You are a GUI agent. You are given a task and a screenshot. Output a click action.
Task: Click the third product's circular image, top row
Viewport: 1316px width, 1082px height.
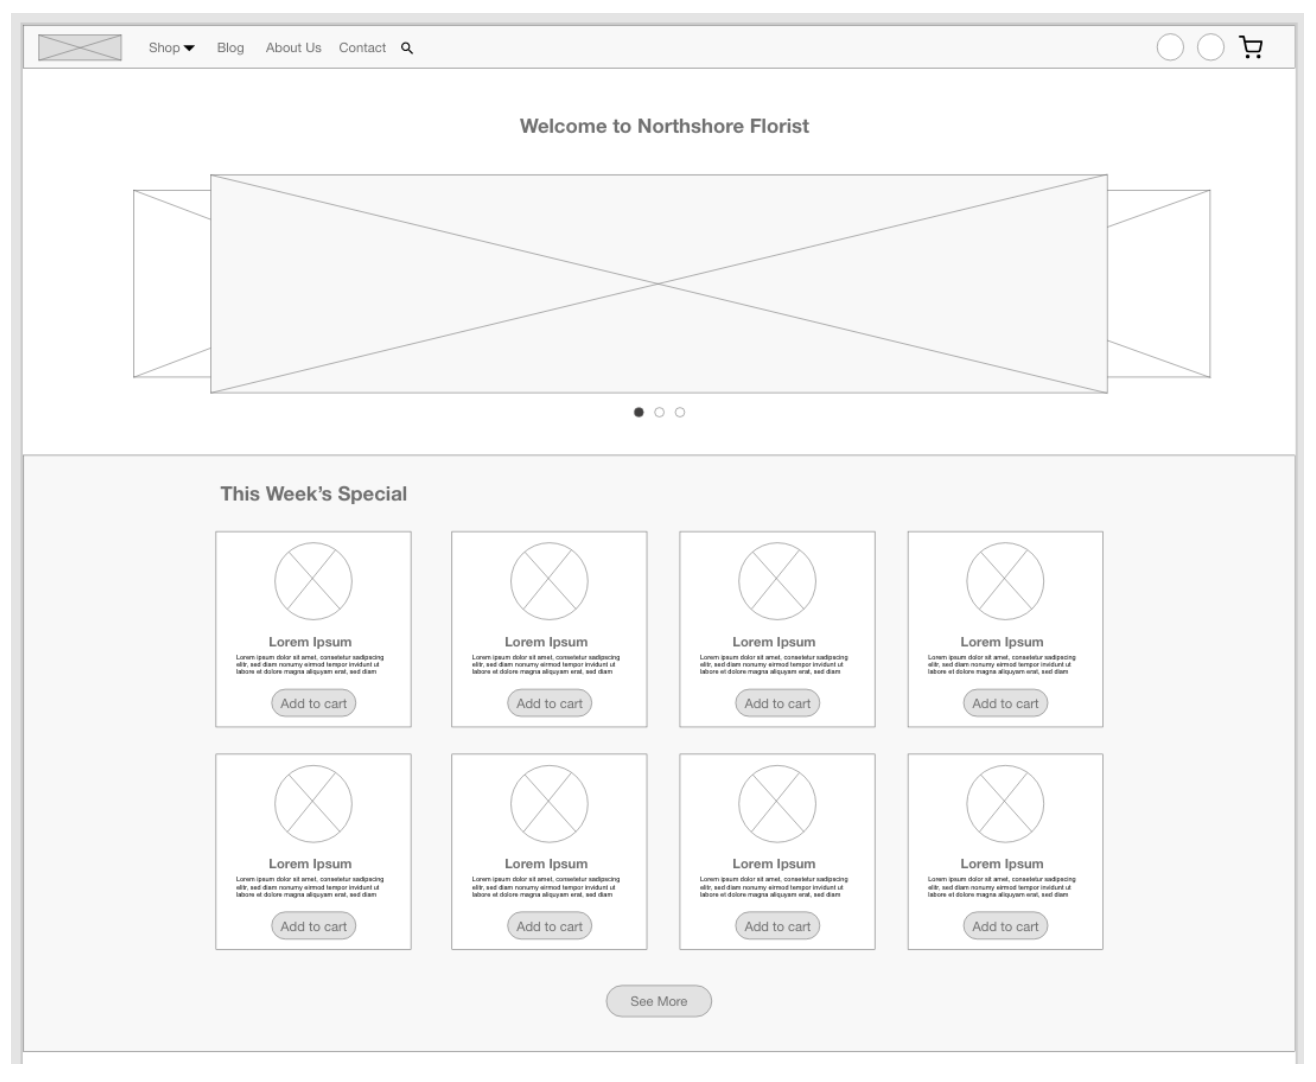(x=777, y=581)
